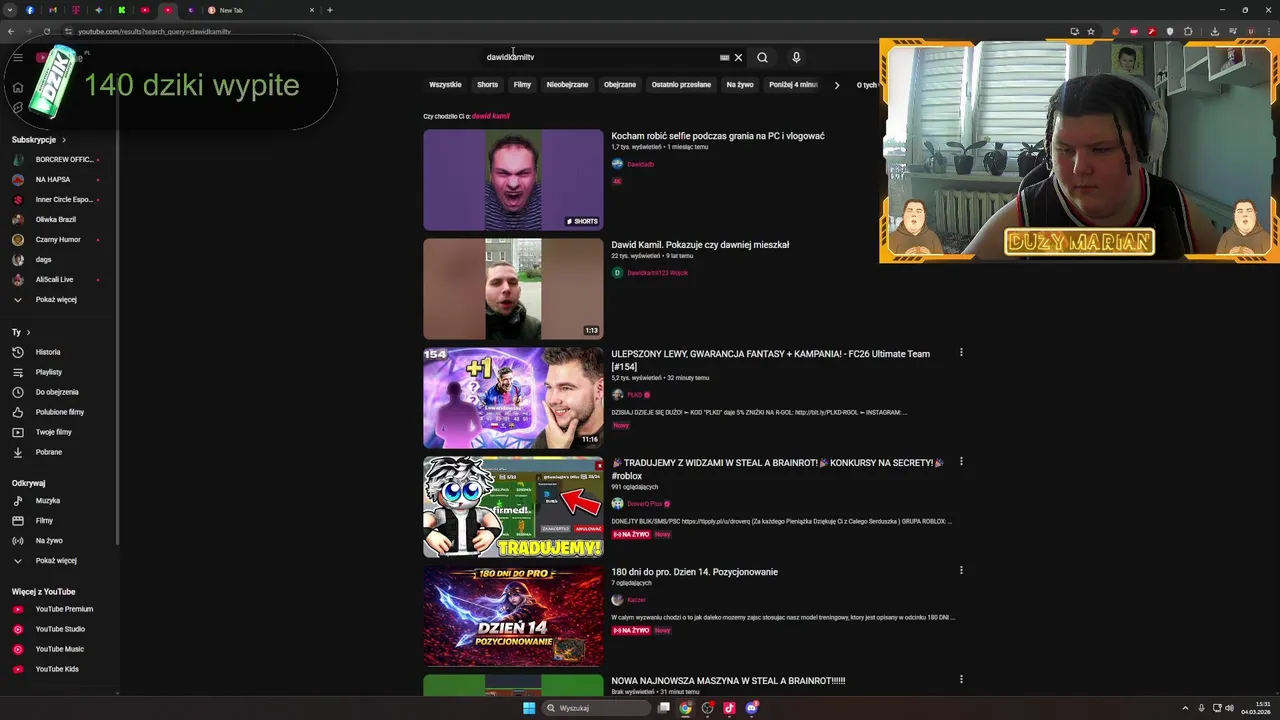1280x720 pixels.
Task: Select the Ostatnio przesłane filter chip
Action: (681, 85)
